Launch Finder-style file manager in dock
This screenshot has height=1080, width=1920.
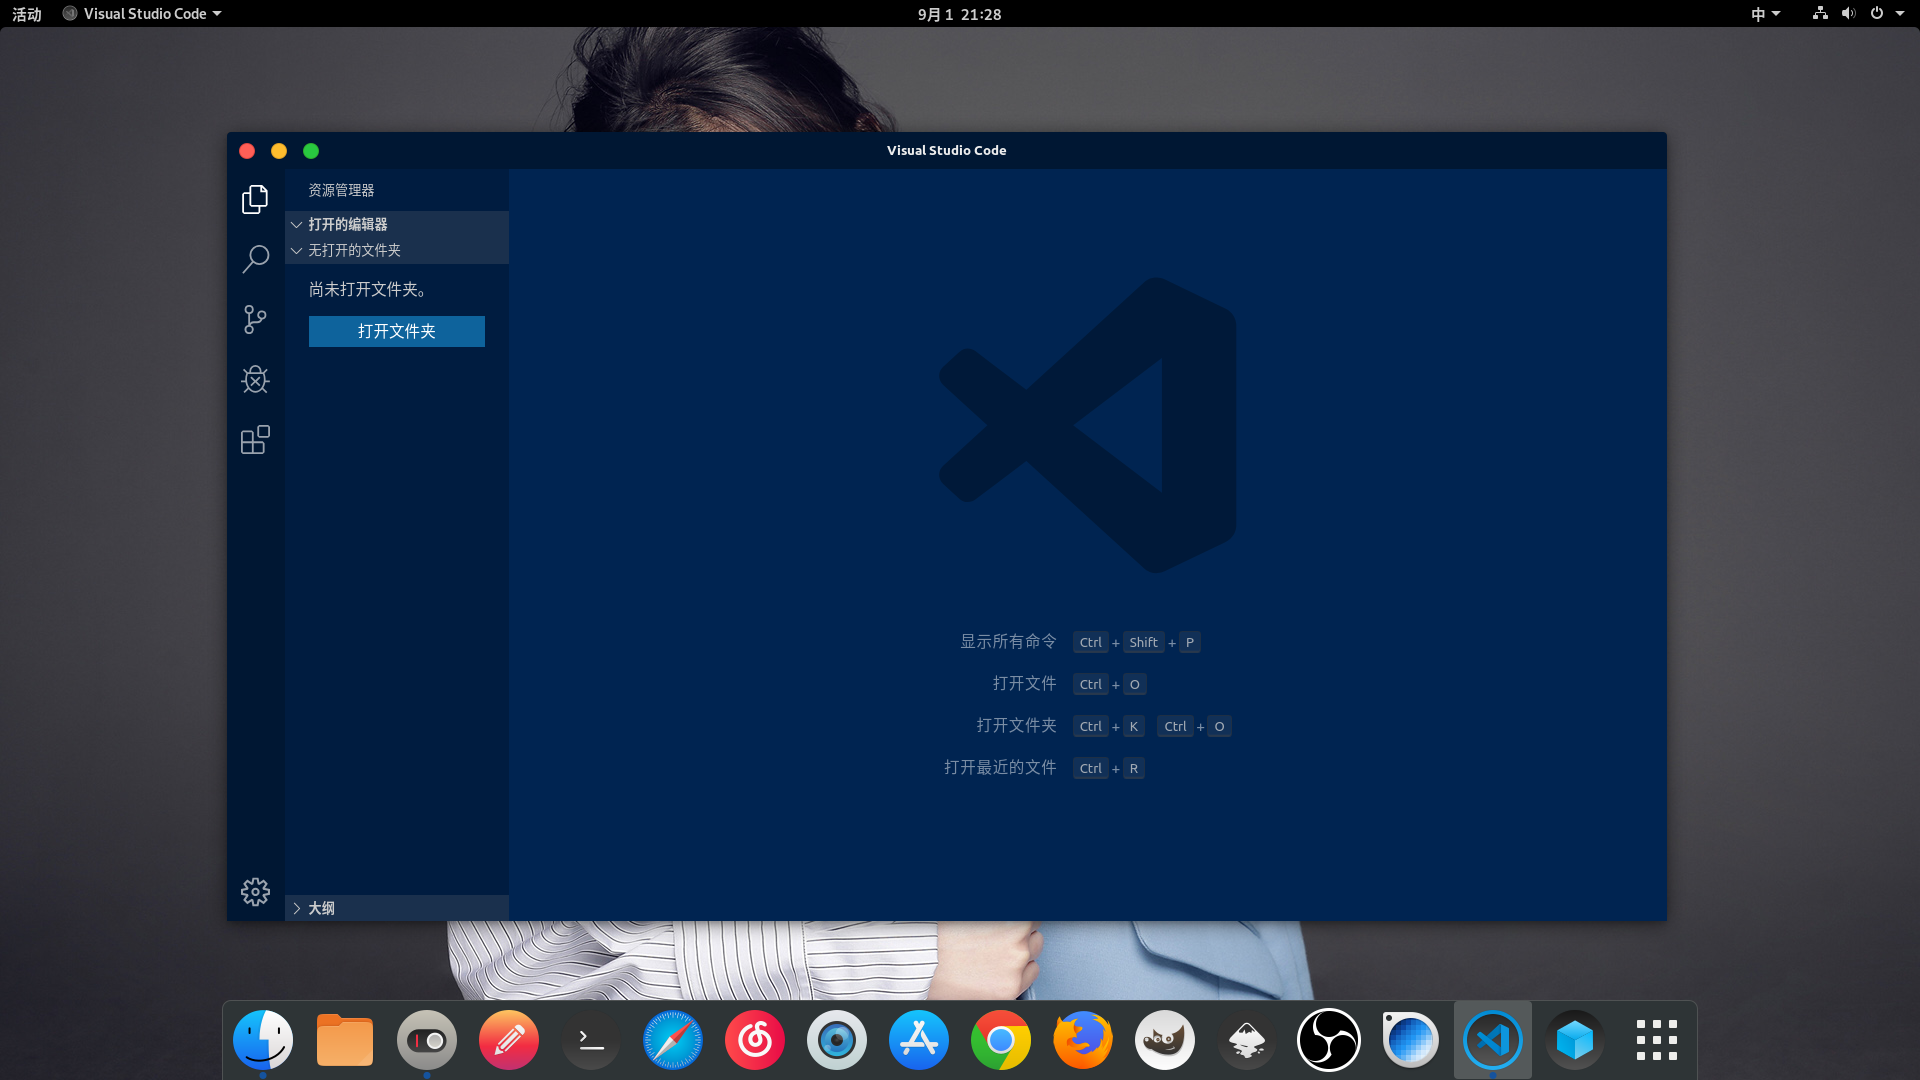click(263, 1040)
